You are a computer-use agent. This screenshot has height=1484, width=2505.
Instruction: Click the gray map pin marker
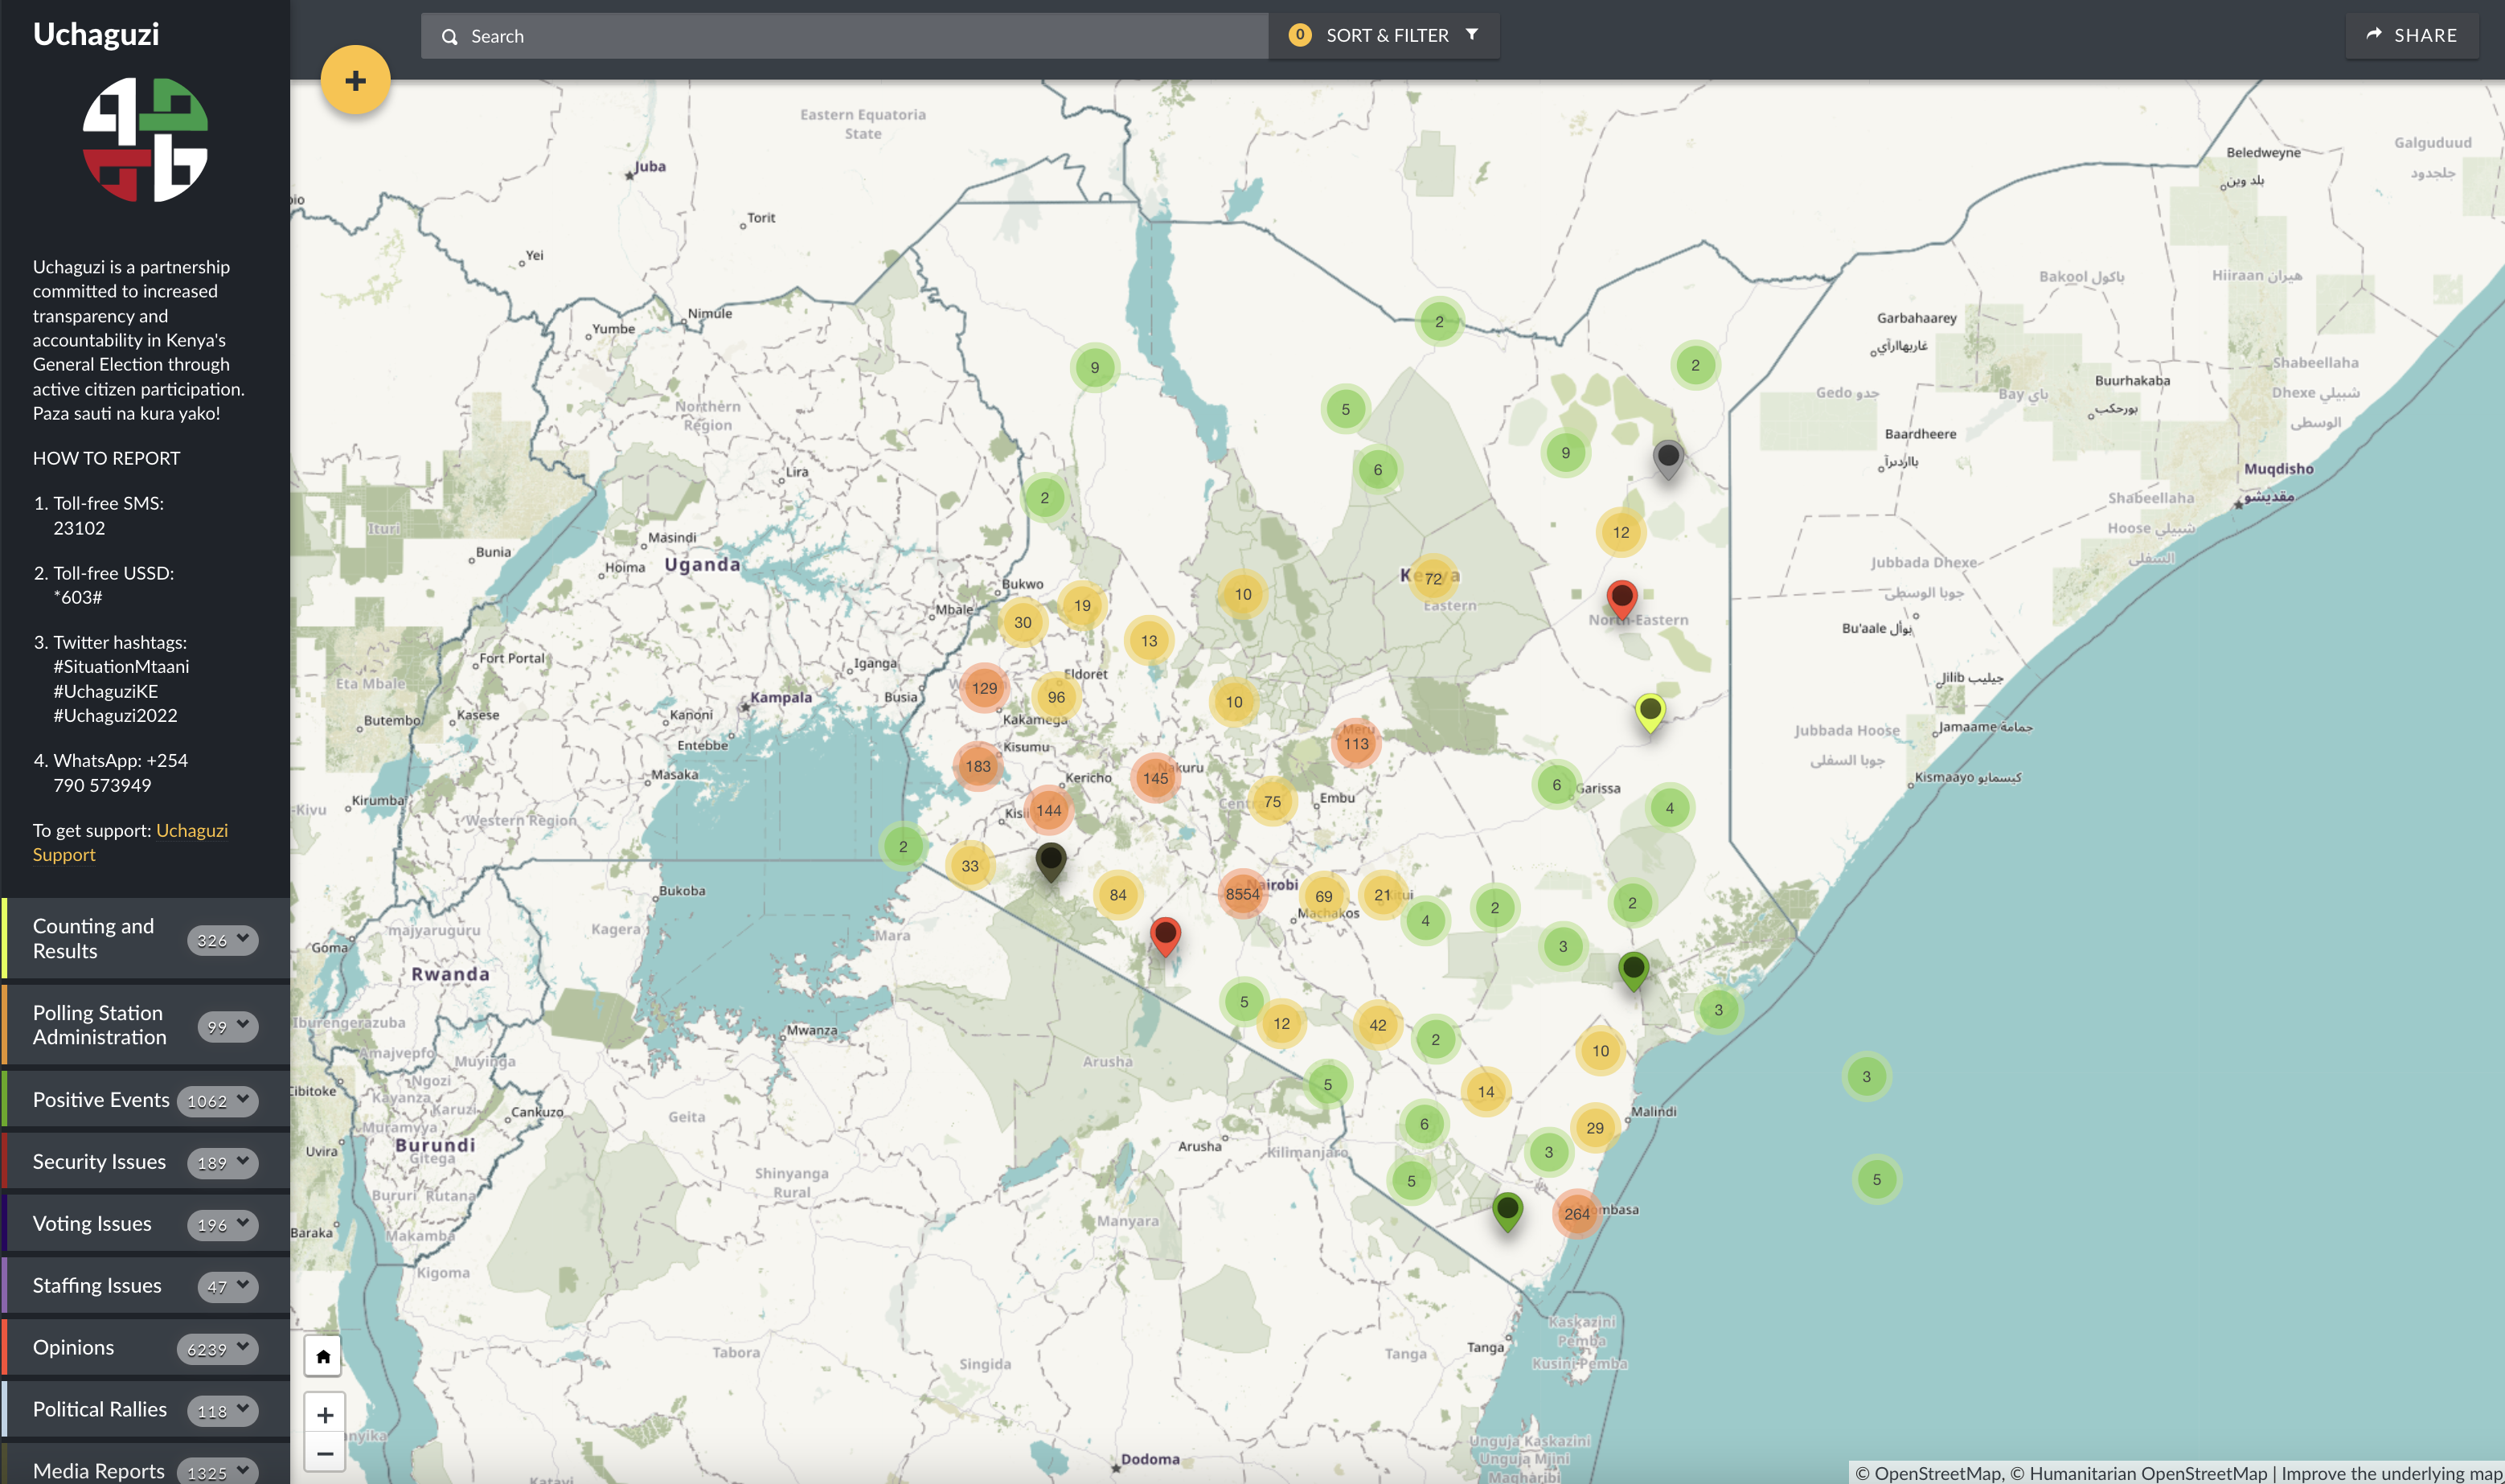[x=1667, y=457]
